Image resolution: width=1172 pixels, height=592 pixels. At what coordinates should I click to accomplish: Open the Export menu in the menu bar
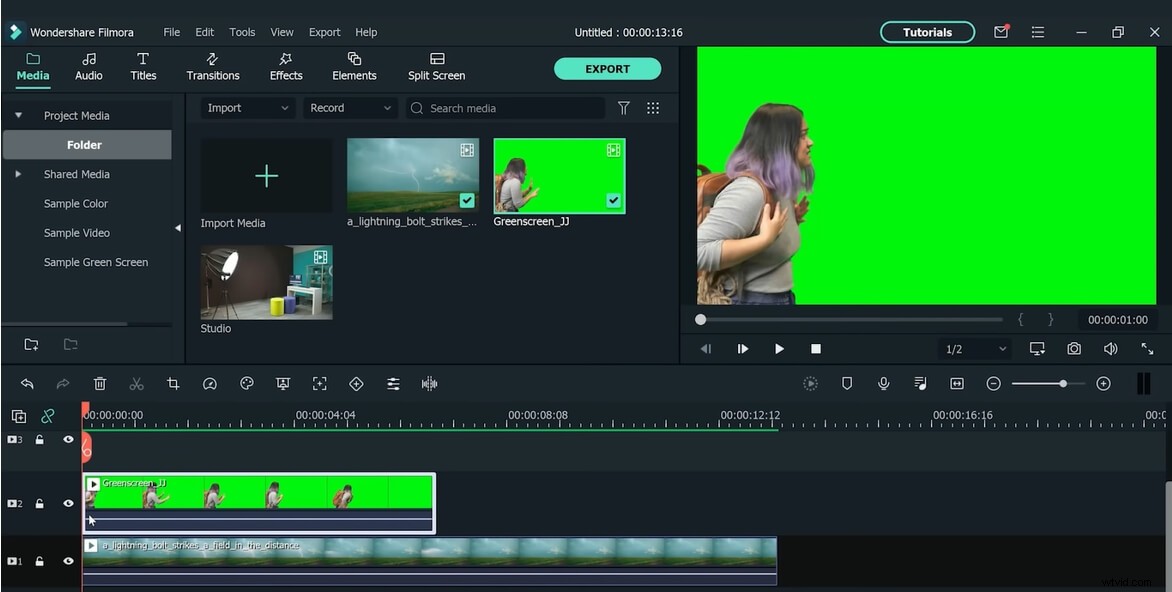pyautogui.click(x=324, y=32)
